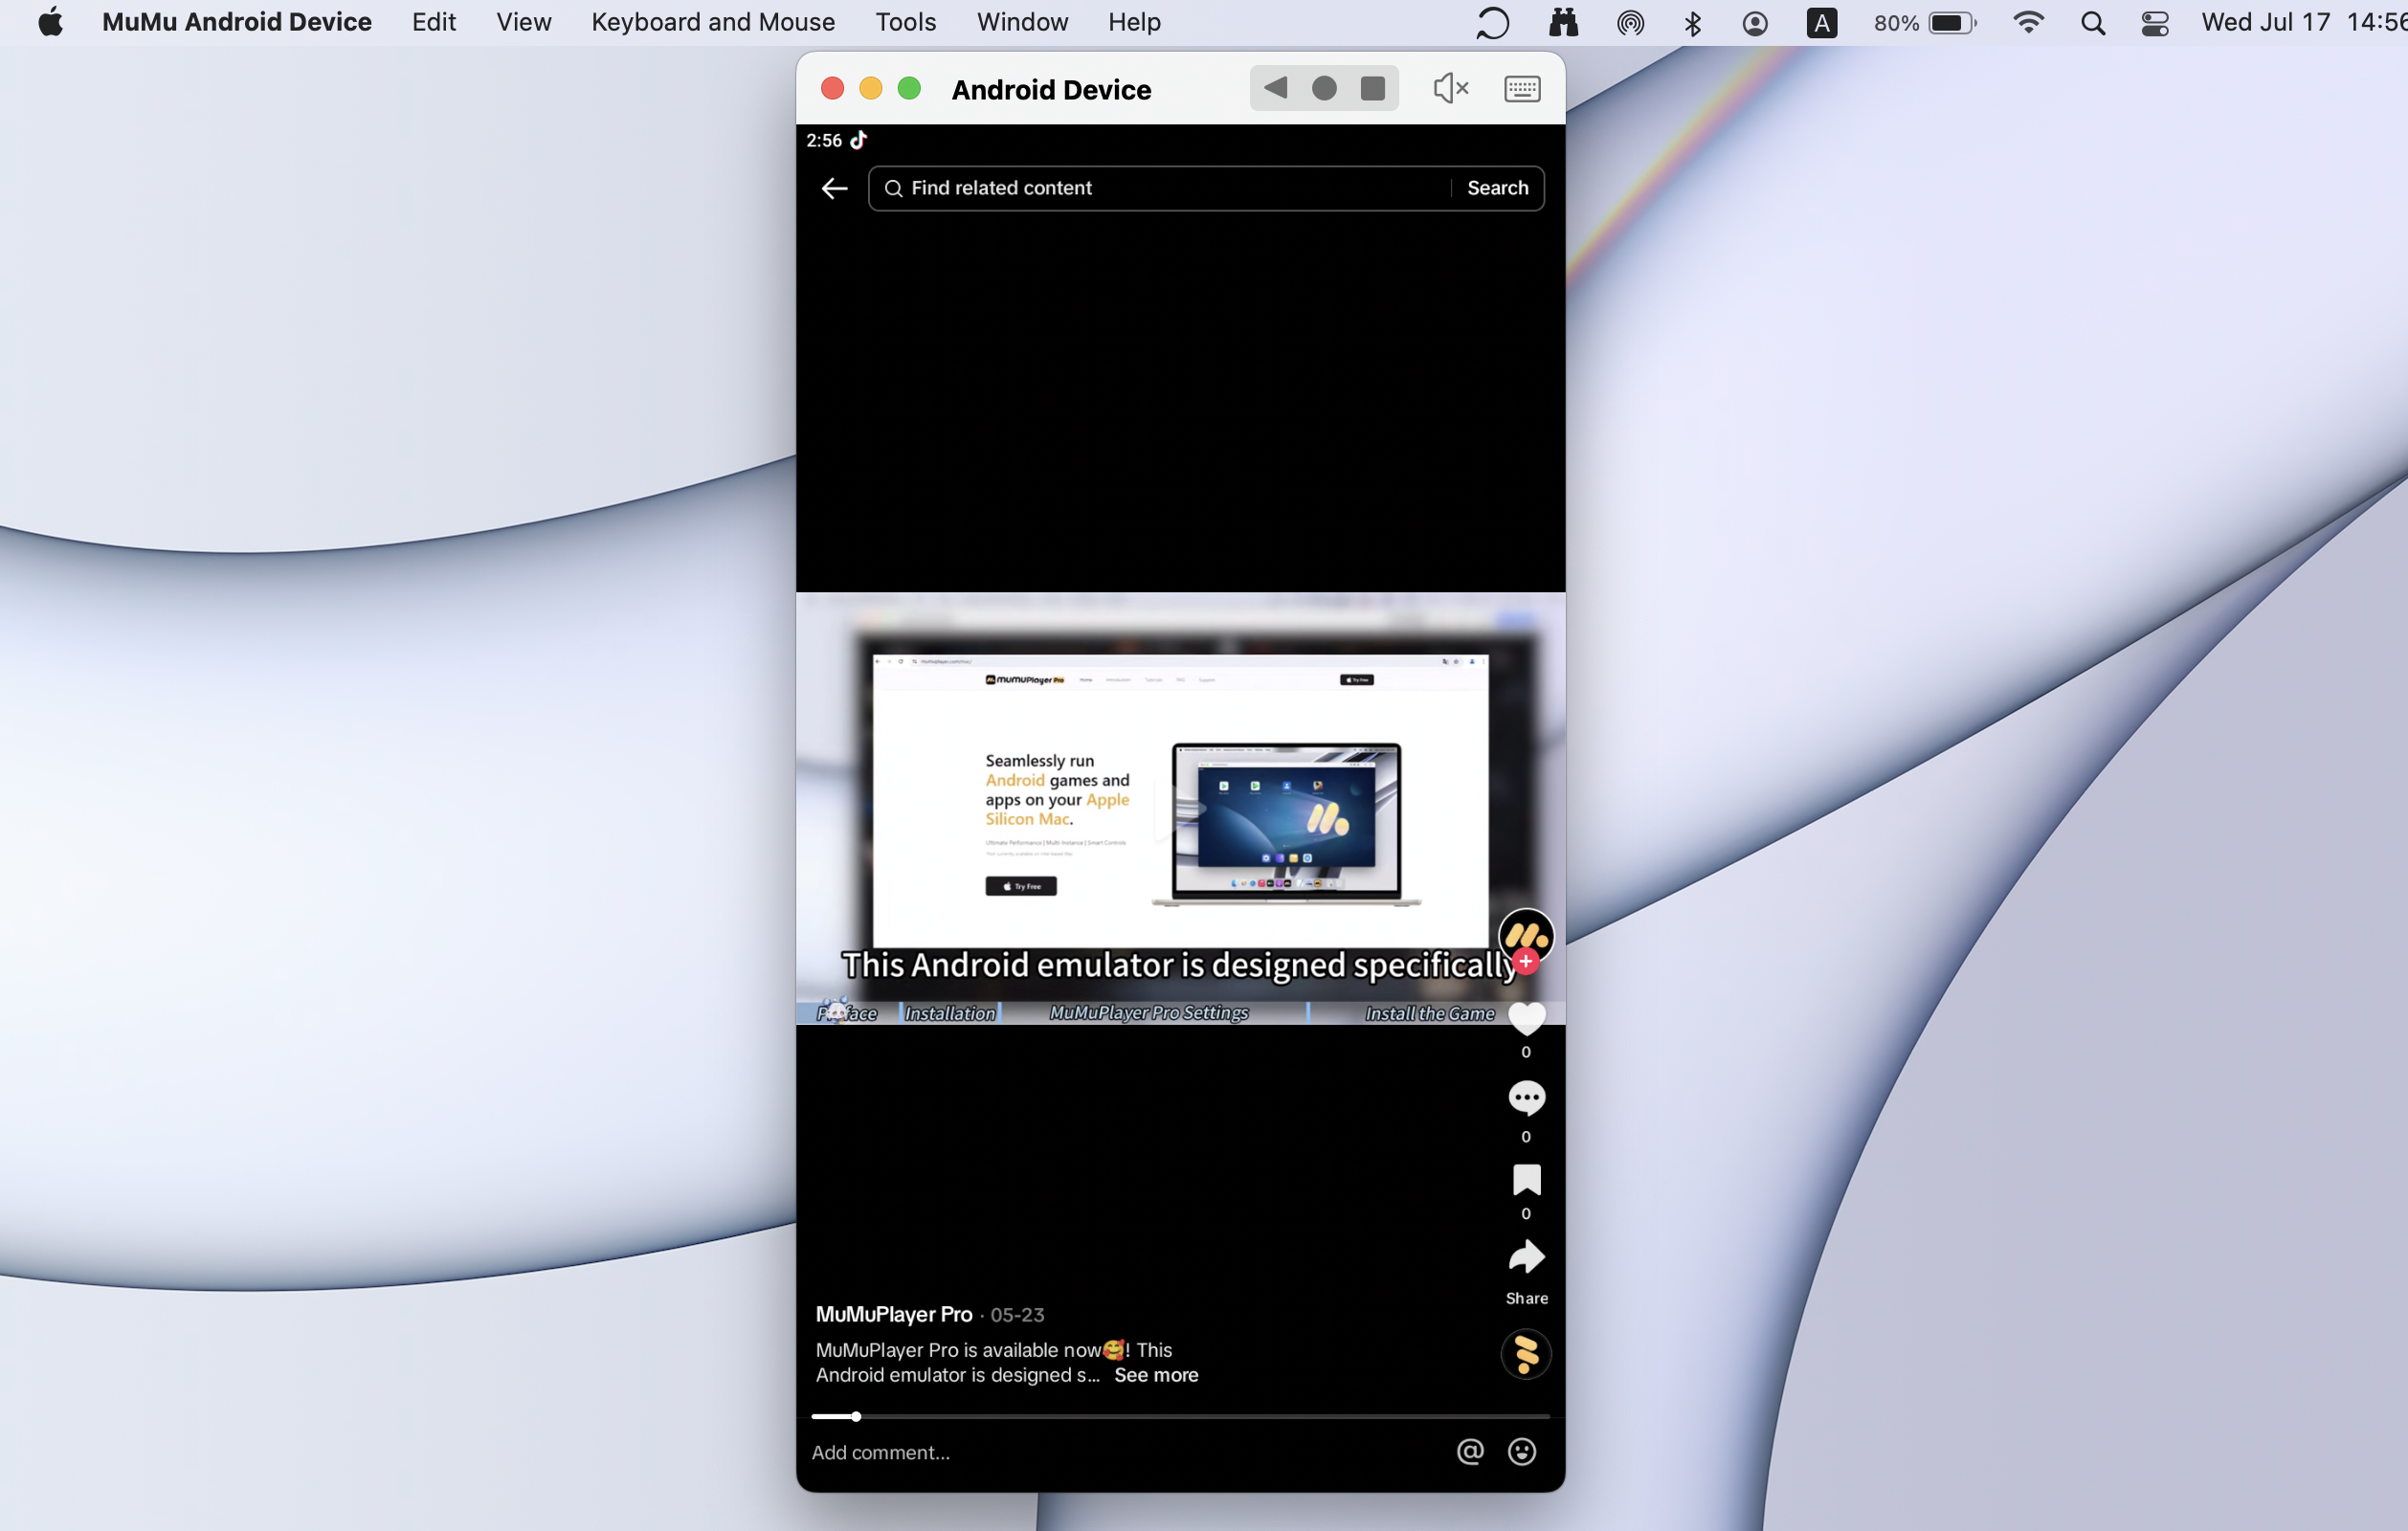
Task: Click the comment bubble icon on the video
Action: coord(1524,1098)
